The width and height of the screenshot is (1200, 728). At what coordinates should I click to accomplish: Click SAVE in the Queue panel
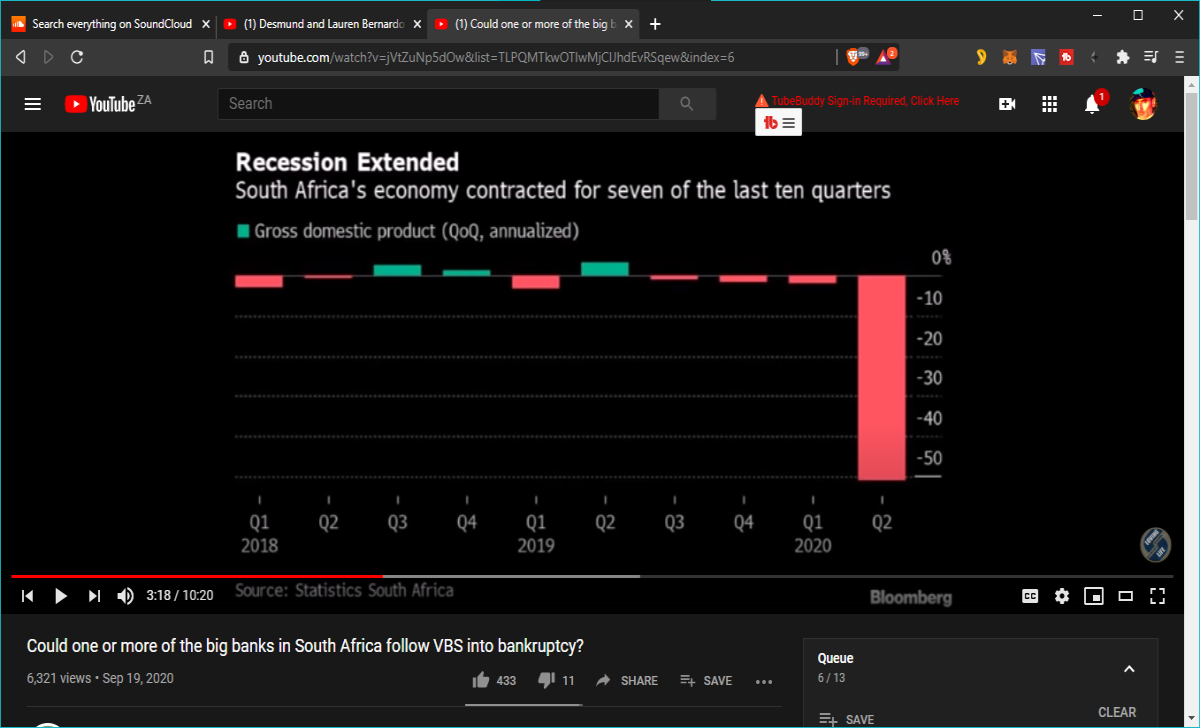[x=846, y=719]
